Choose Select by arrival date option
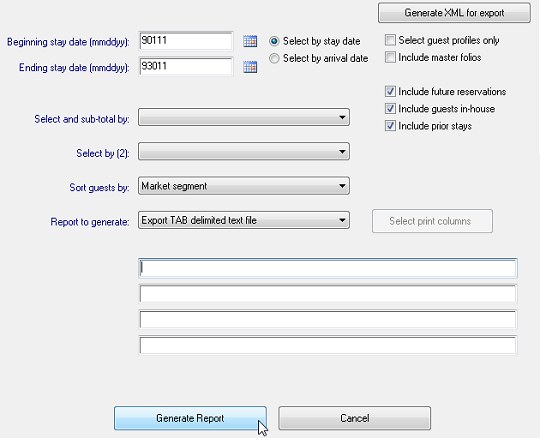 coord(274,58)
